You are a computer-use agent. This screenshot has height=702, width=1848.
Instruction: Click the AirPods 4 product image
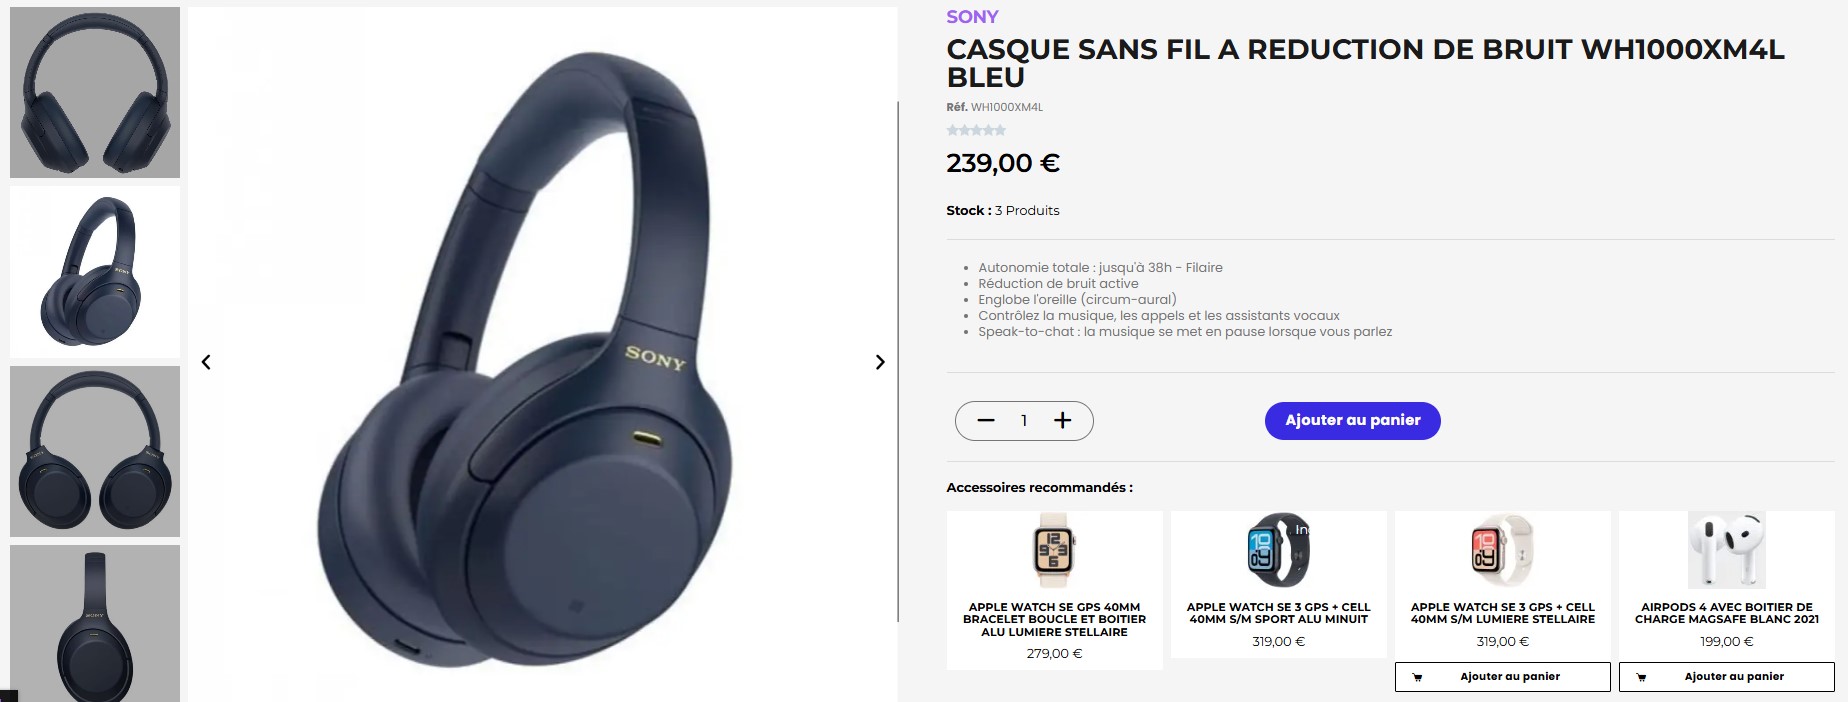pos(1726,550)
